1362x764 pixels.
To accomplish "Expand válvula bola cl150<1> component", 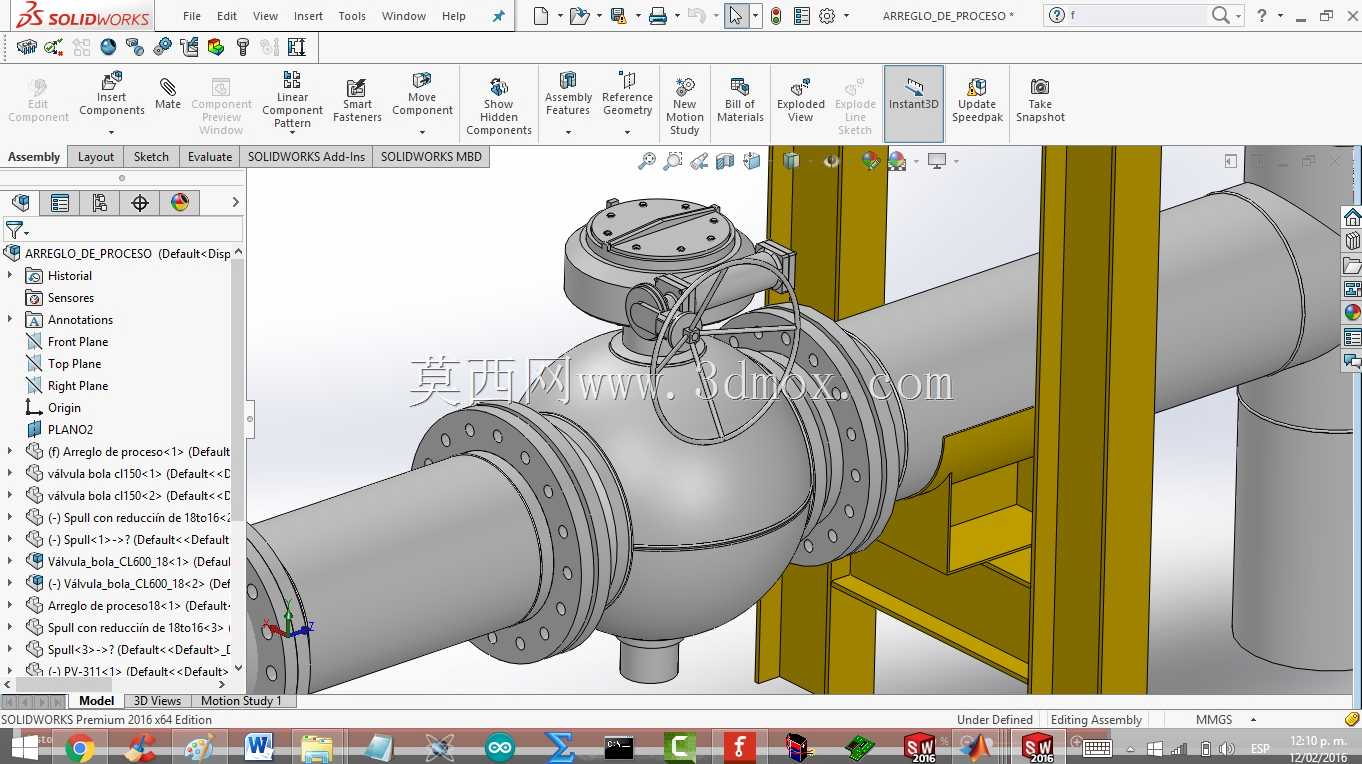I will [x=10, y=473].
